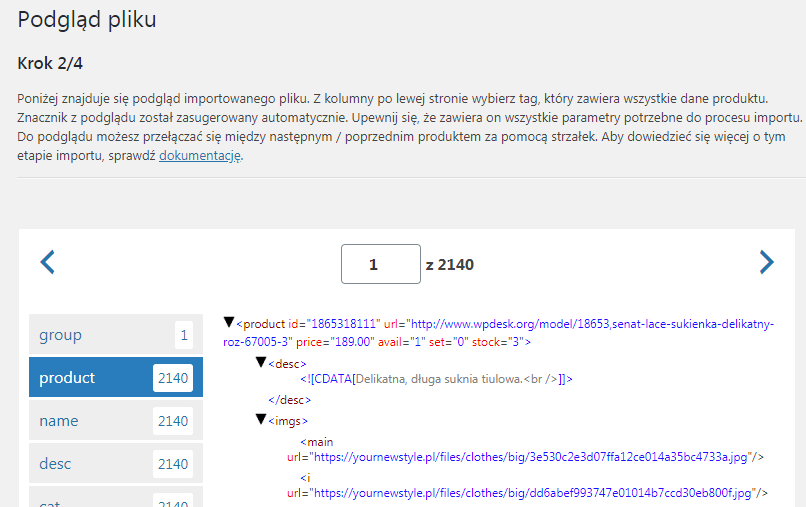
Task: Collapse the product XML node triangle
Action: point(229,322)
